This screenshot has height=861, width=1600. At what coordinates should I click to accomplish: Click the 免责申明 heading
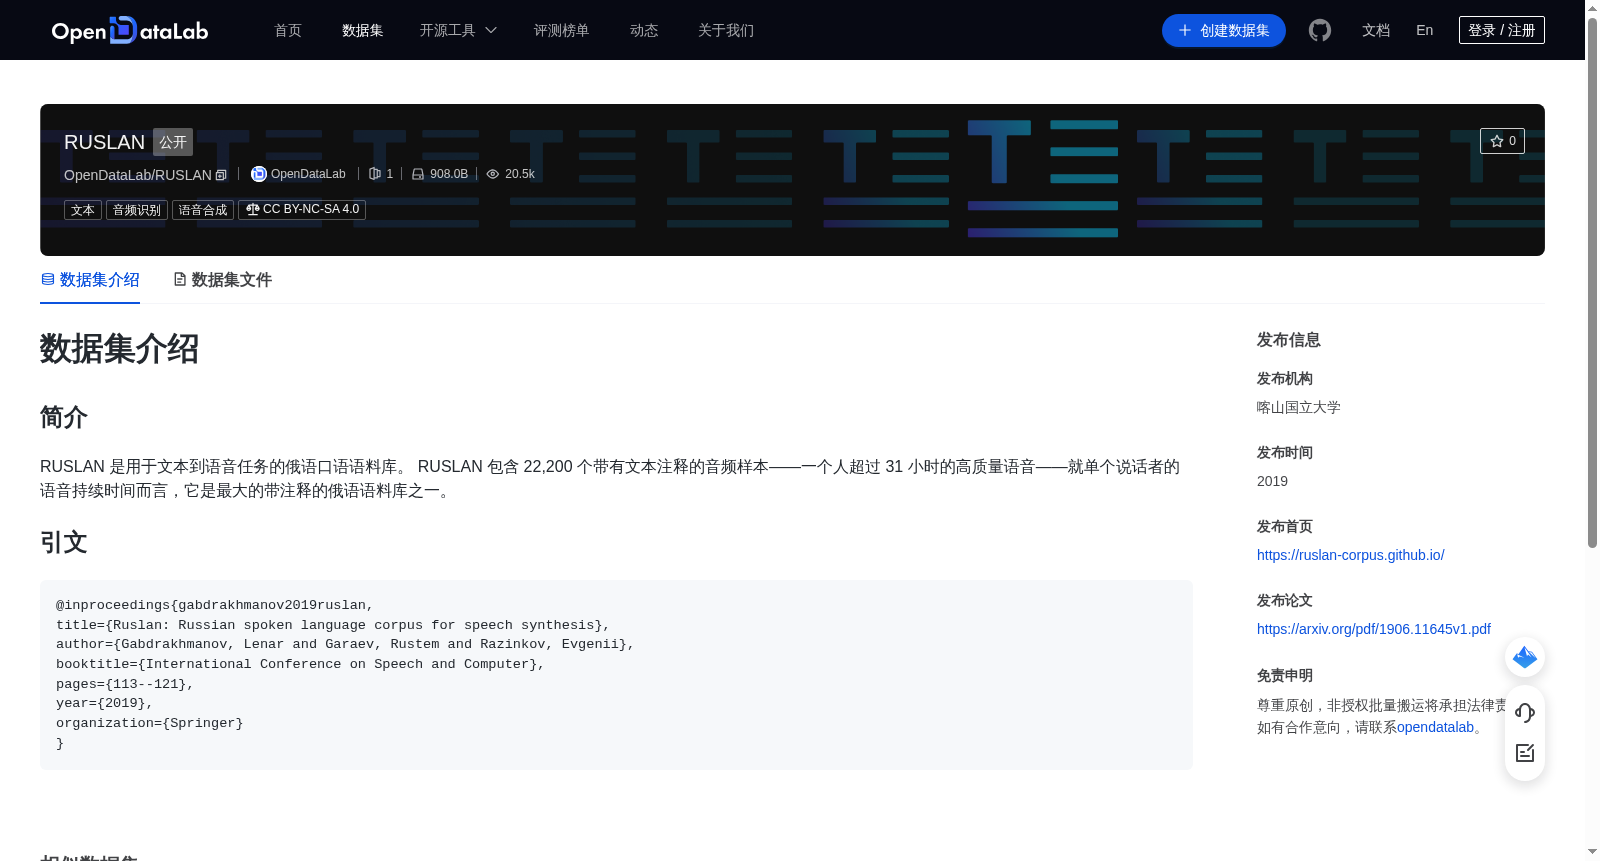click(x=1284, y=675)
